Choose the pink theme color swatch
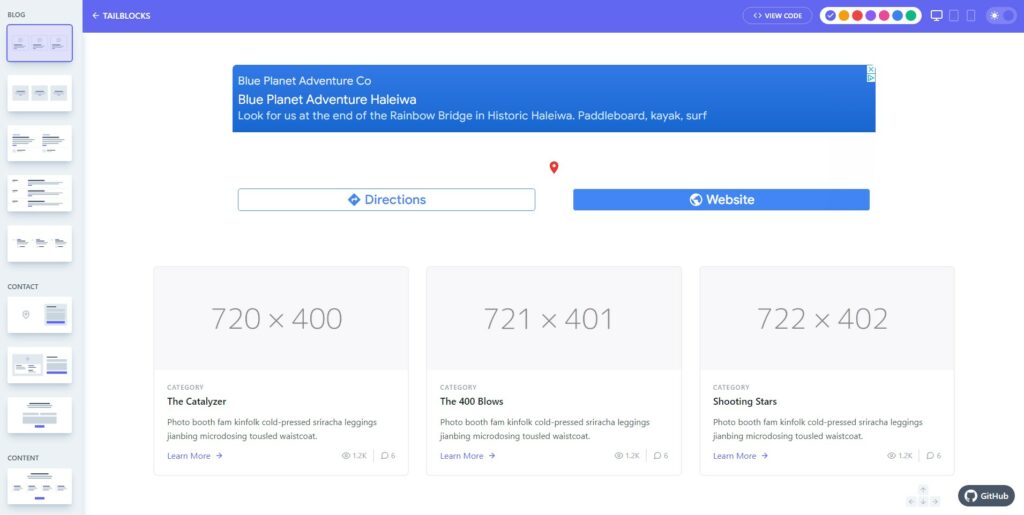 pyautogui.click(x=884, y=16)
